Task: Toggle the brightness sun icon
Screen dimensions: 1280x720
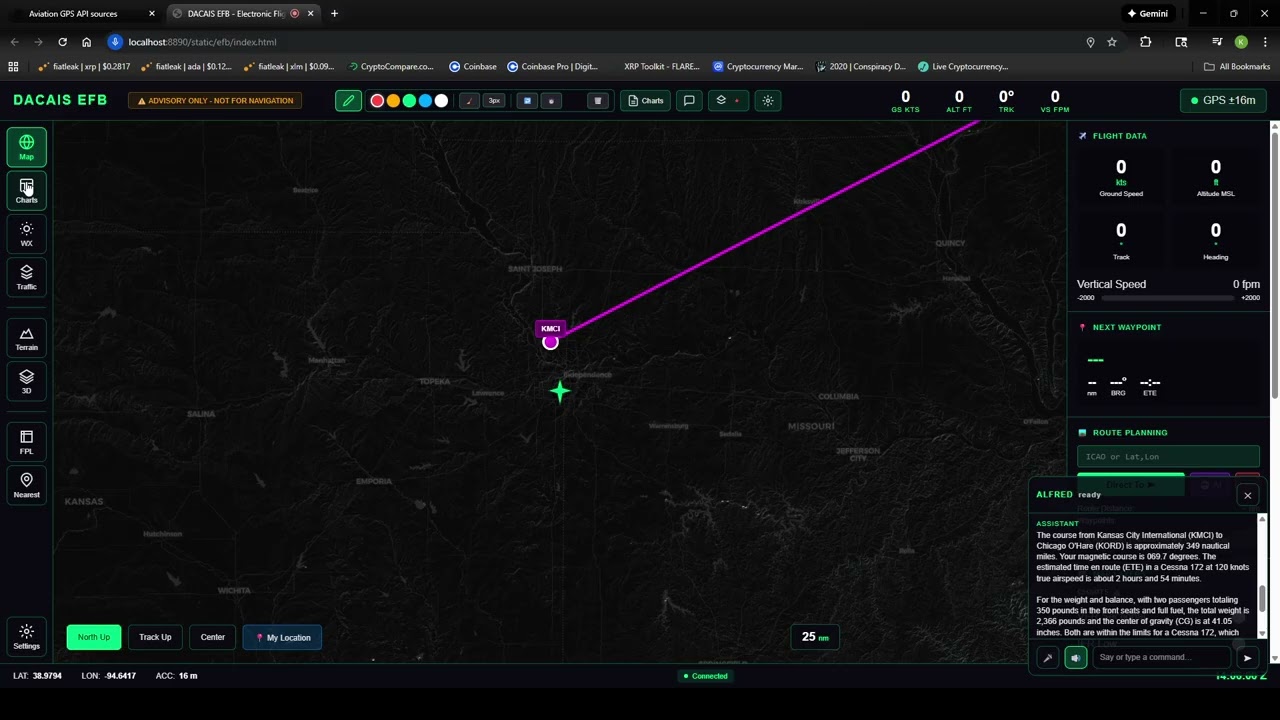Action: point(768,101)
